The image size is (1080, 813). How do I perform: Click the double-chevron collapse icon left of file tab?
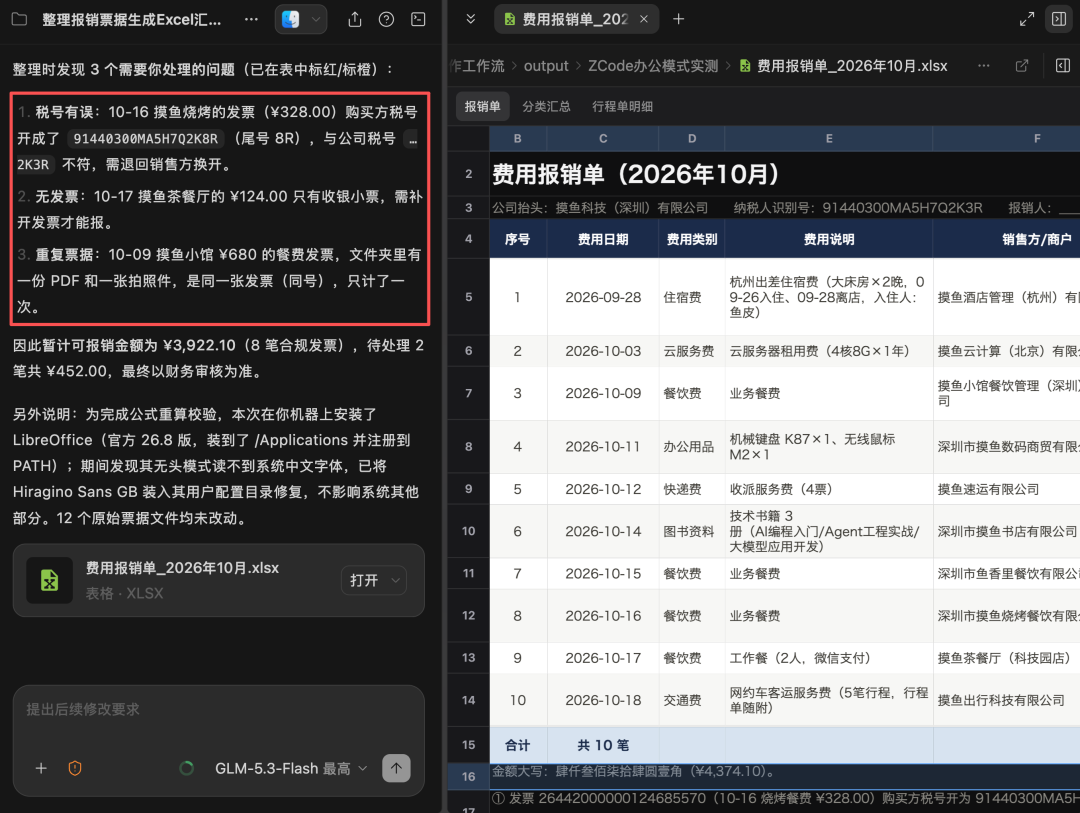pyautogui.click(x=470, y=19)
